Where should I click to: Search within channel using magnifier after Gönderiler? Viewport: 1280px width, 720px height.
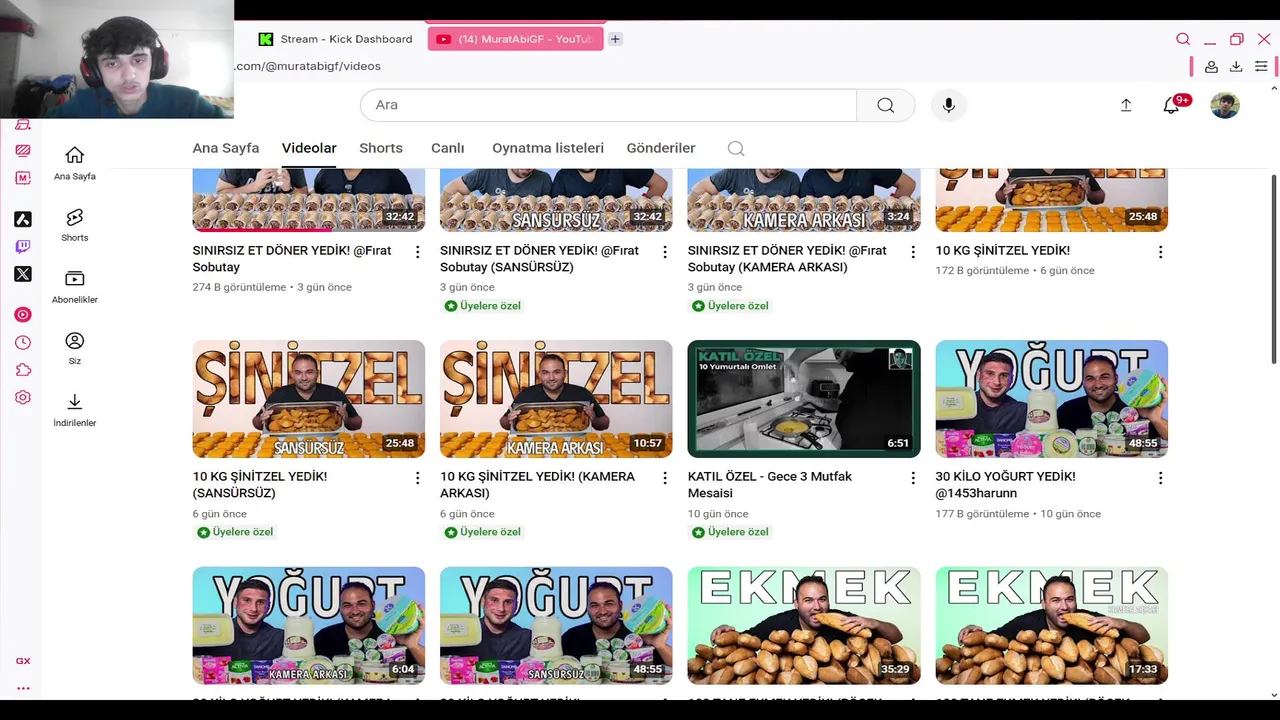pos(736,148)
